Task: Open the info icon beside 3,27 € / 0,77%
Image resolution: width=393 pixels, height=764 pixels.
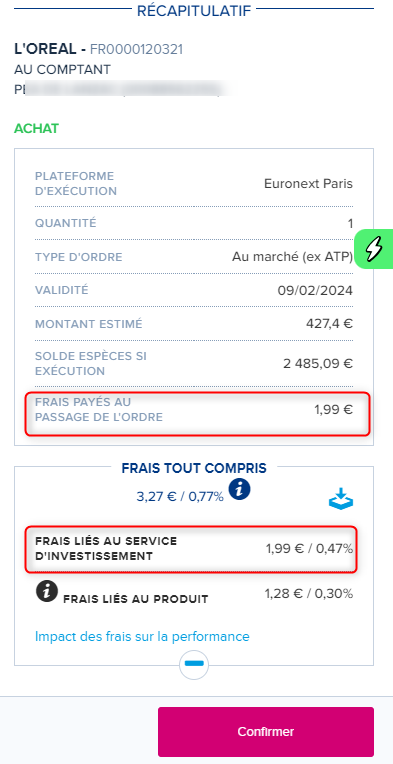Action: pyautogui.click(x=239, y=489)
